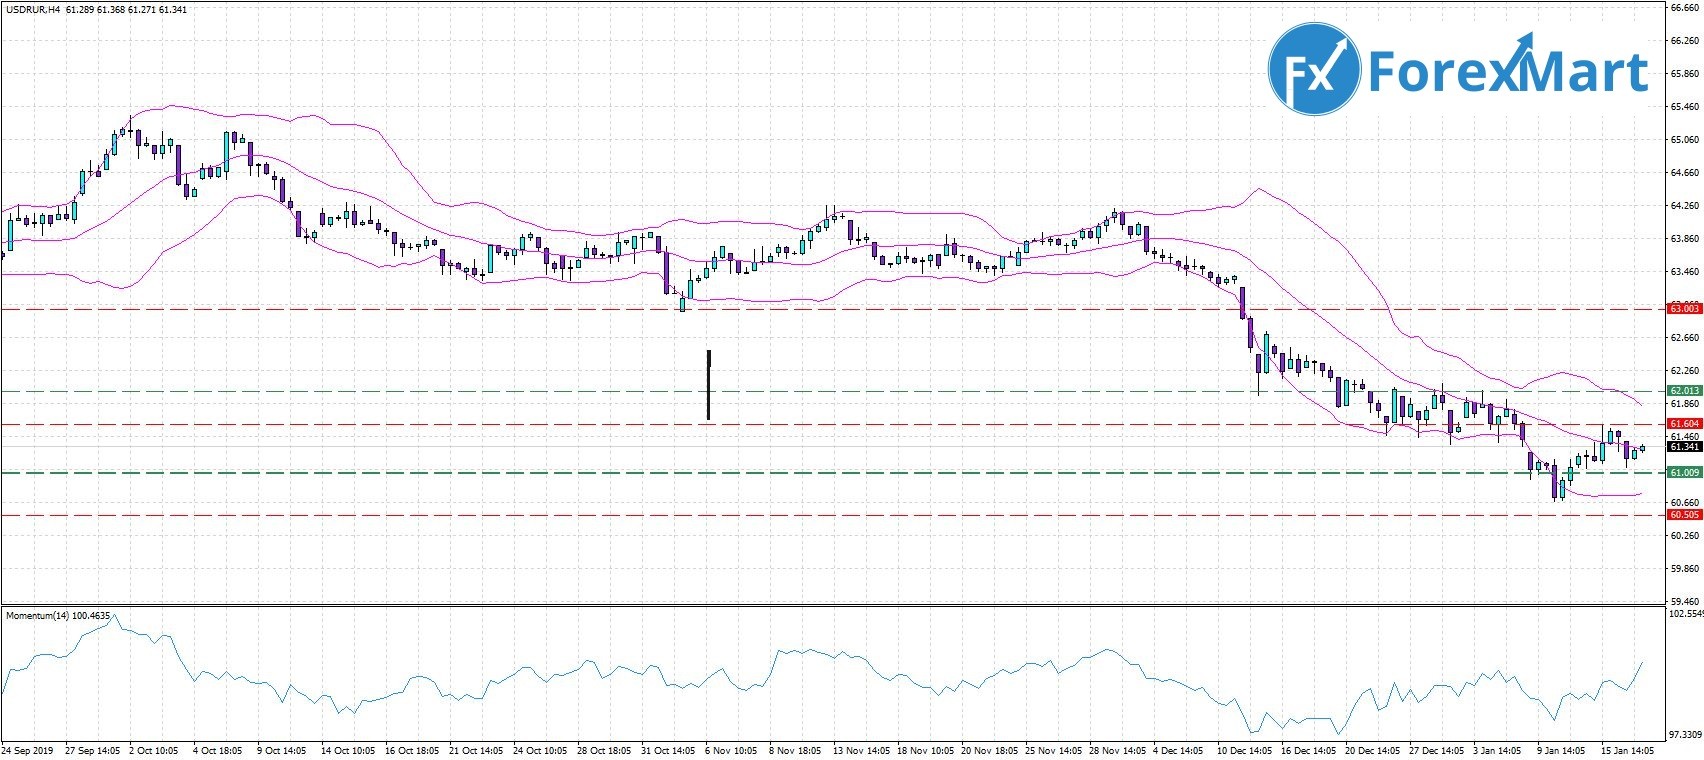Click the 15 Jan 14:05 time axis label
The height and width of the screenshot is (760, 1704).
click(x=1626, y=749)
